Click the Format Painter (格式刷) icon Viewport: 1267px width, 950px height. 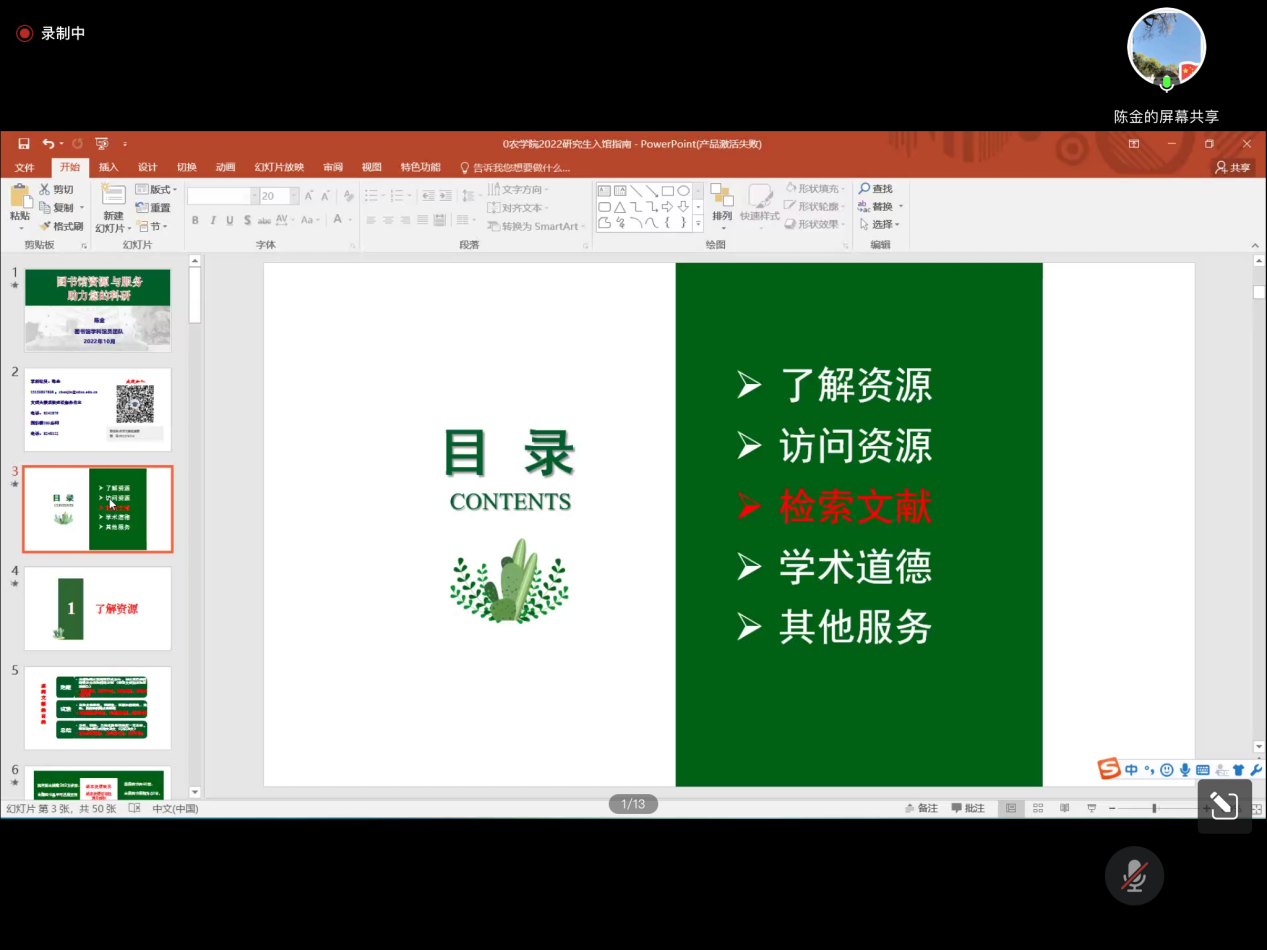point(45,227)
